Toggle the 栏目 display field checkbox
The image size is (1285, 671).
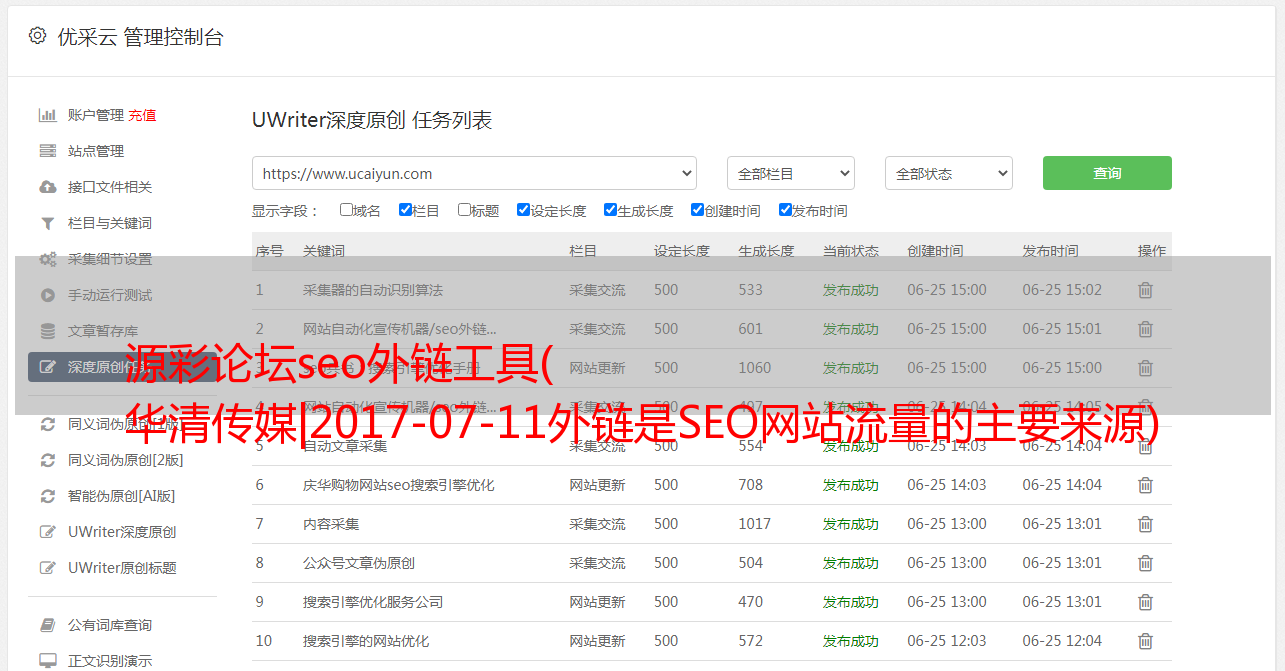pyautogui.click(x=405, y=210)
